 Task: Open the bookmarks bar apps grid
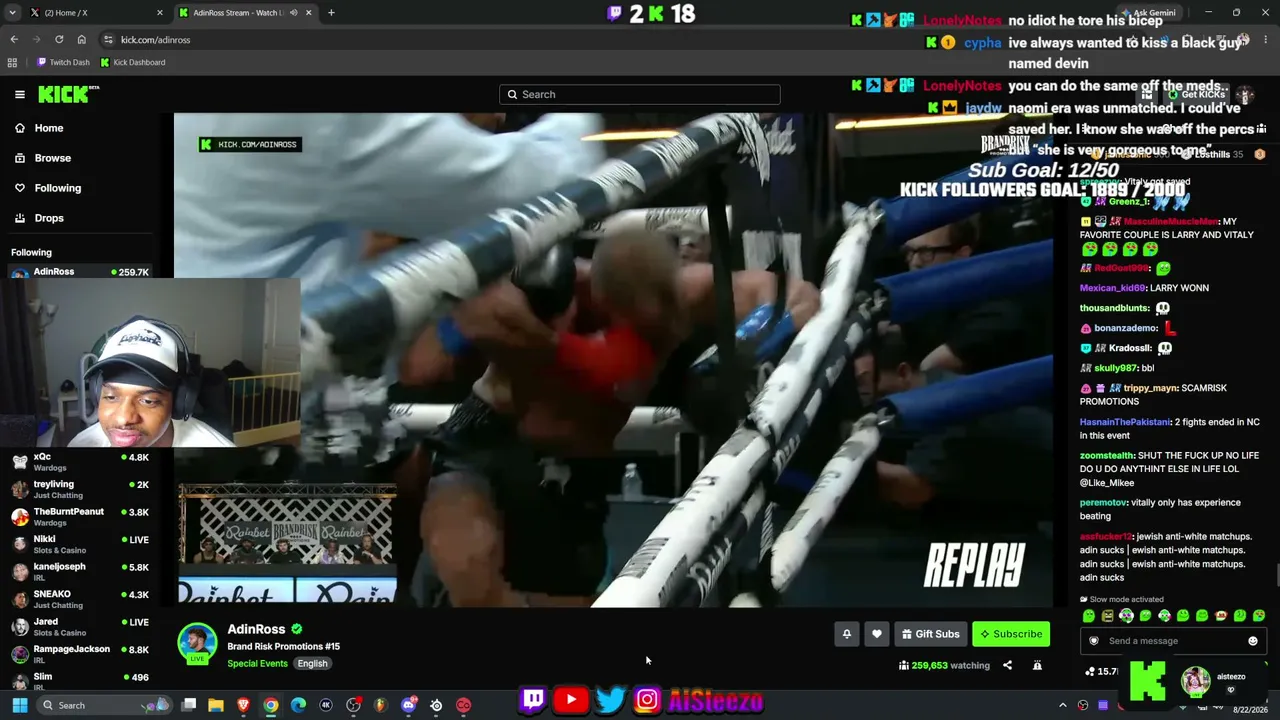point(12,62)
